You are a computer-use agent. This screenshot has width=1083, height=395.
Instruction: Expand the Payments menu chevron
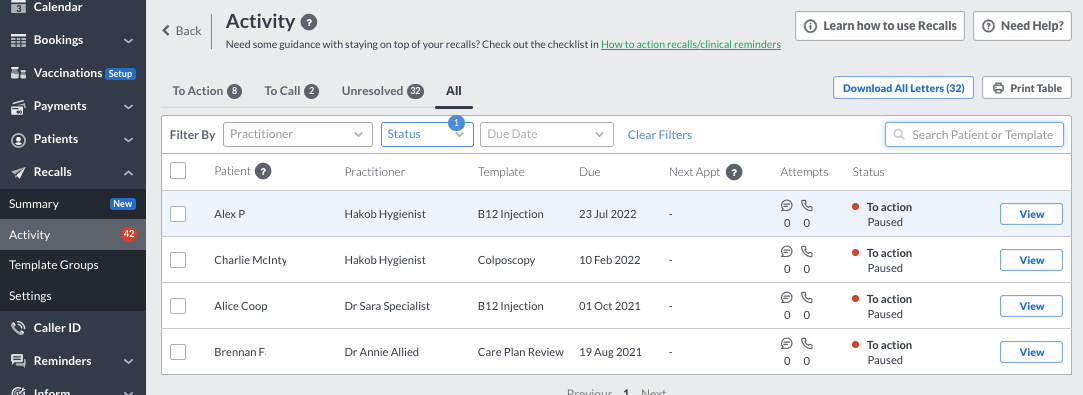click(128, 107)
